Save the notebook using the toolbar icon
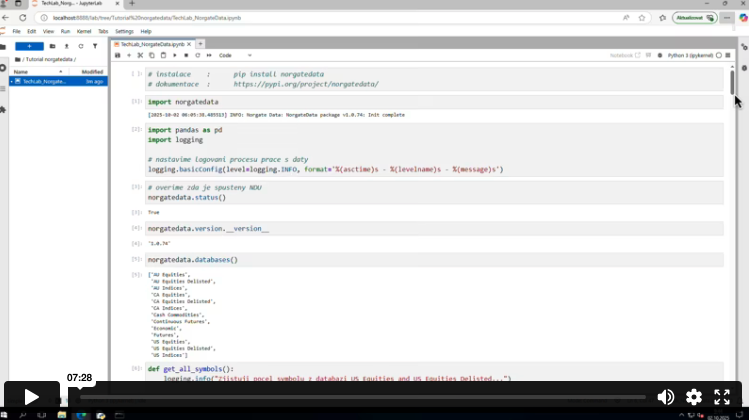The width and height of the screenshot is (749, 420). tap(117, 56)
